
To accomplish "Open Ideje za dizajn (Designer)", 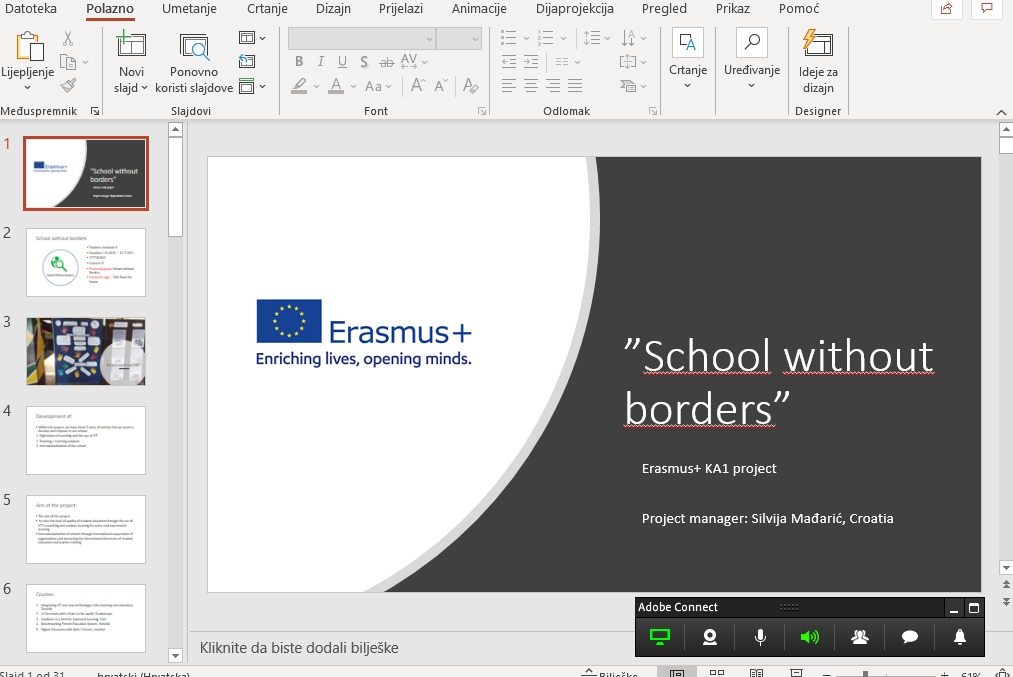I will click(818, 63).
